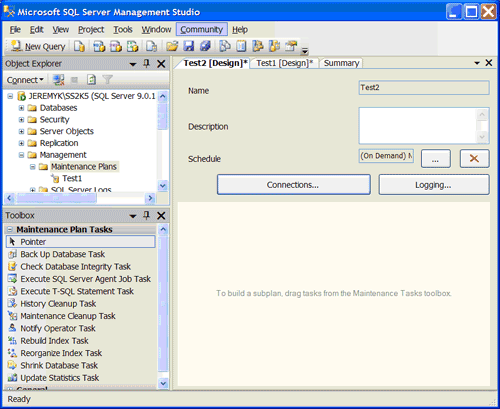Open the Edit menu
The image size is (500, 409).
coord(36,30)
